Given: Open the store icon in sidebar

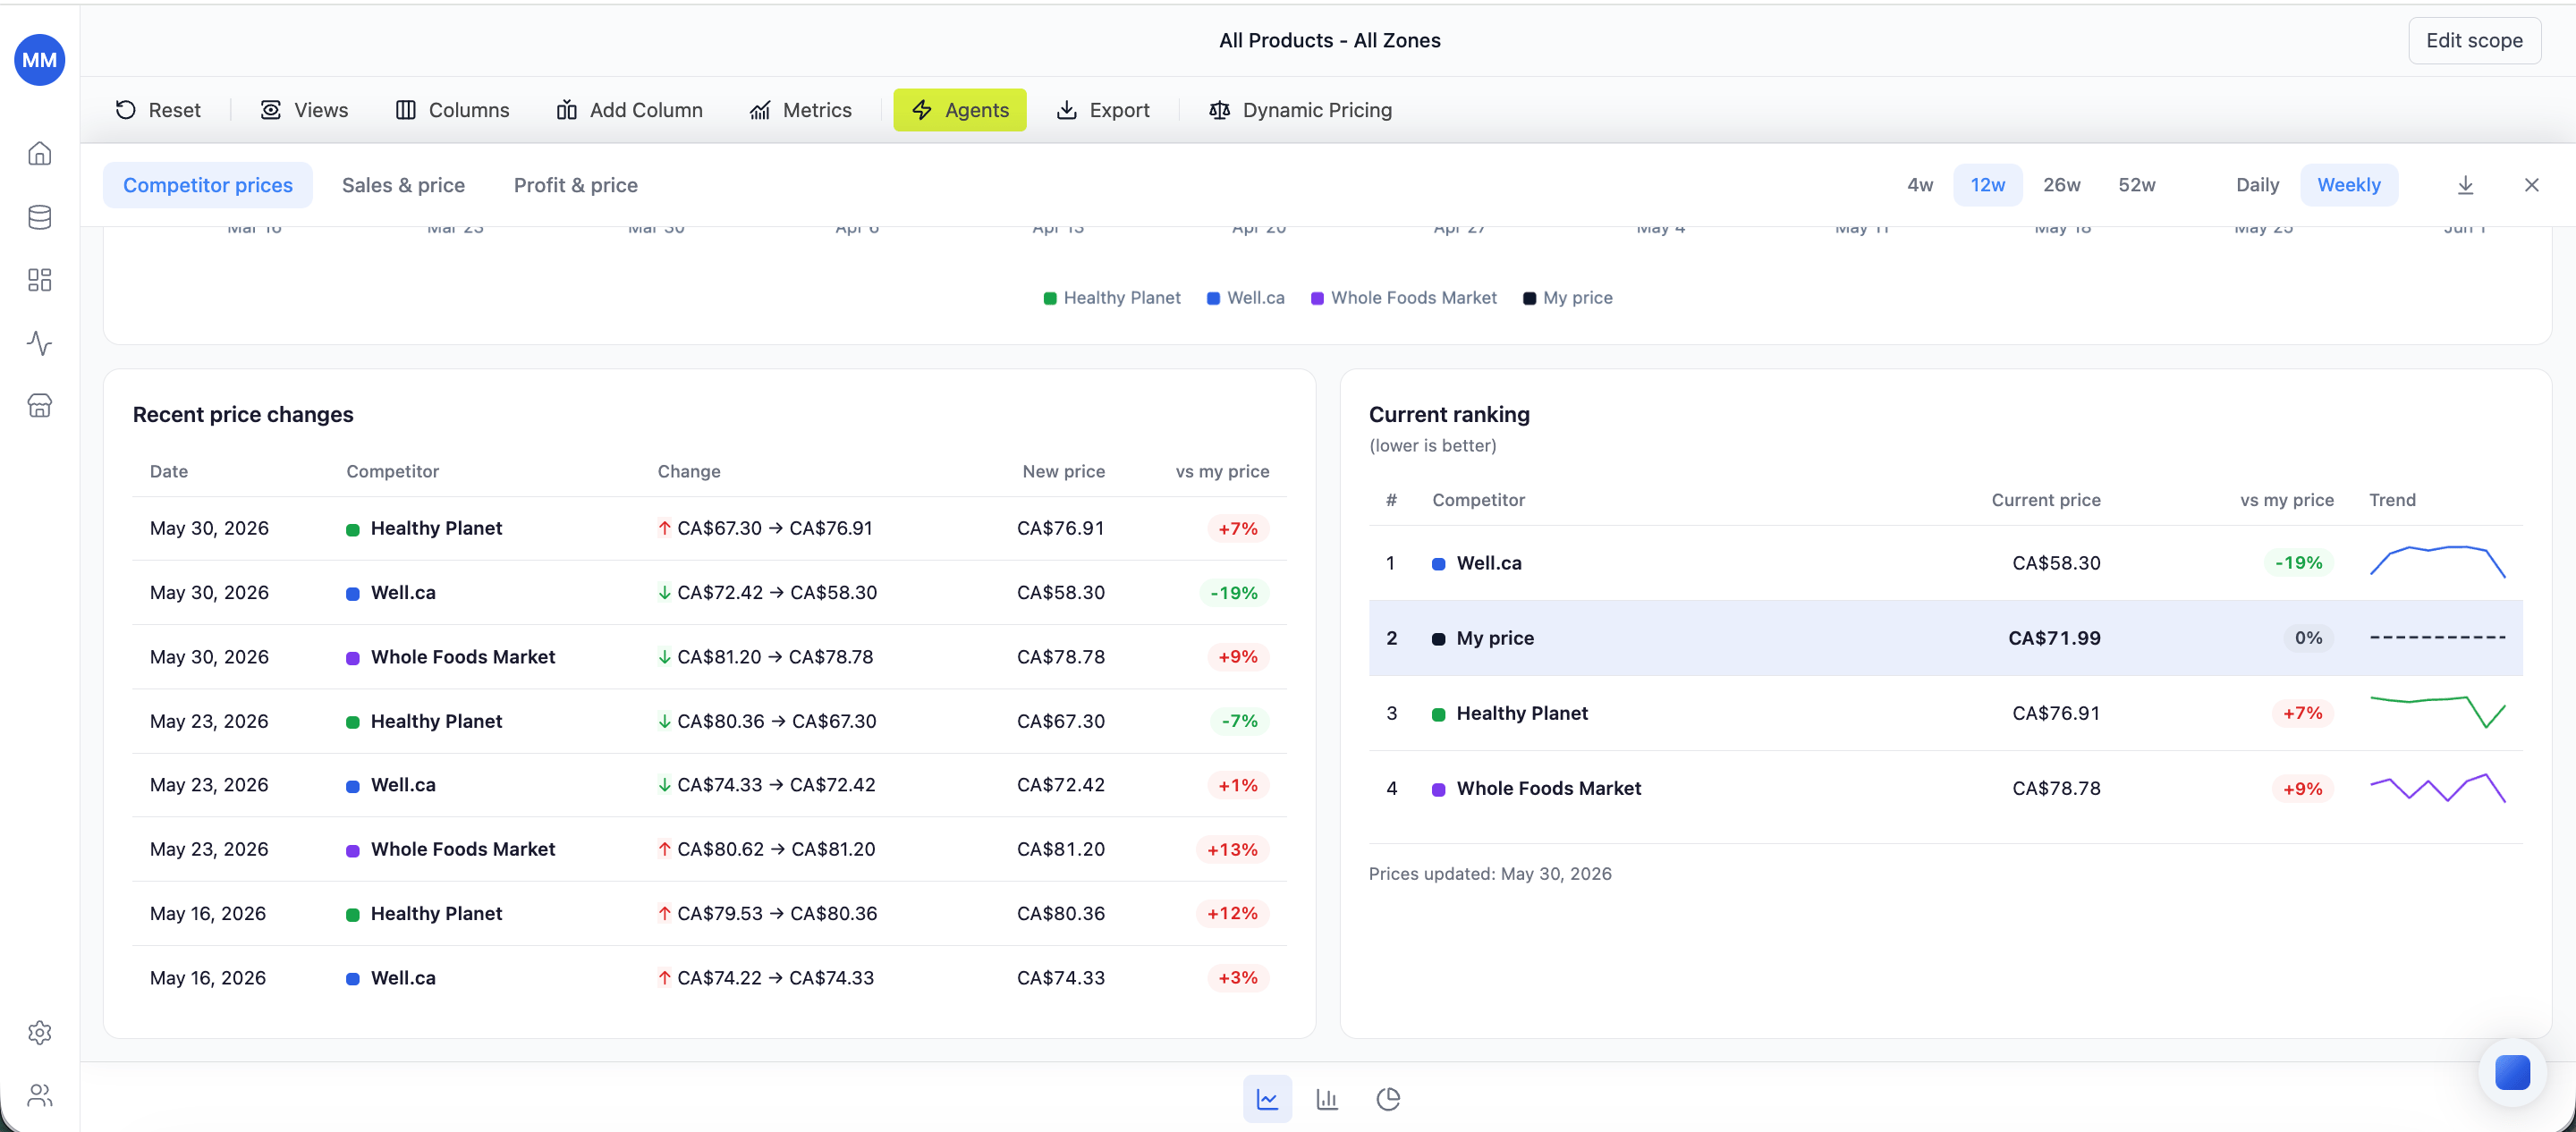Looking at the screenshot, I should (40, 405).
